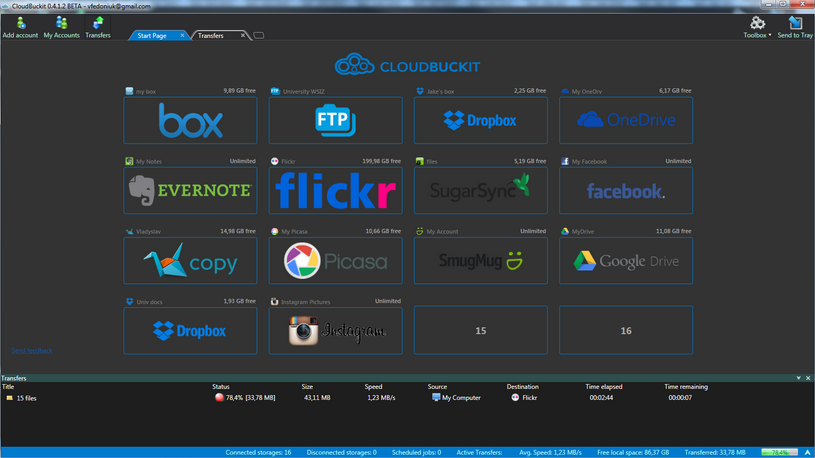This screenshot has width=815, height=458.
Task: Click the Transfers toolbar icon
Action: pos(98,26)
